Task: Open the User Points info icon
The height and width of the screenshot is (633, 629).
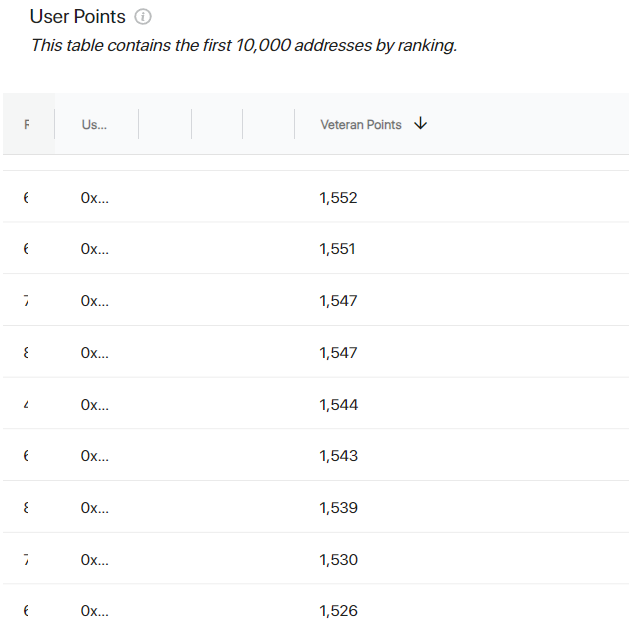Action: click(143, 17)
